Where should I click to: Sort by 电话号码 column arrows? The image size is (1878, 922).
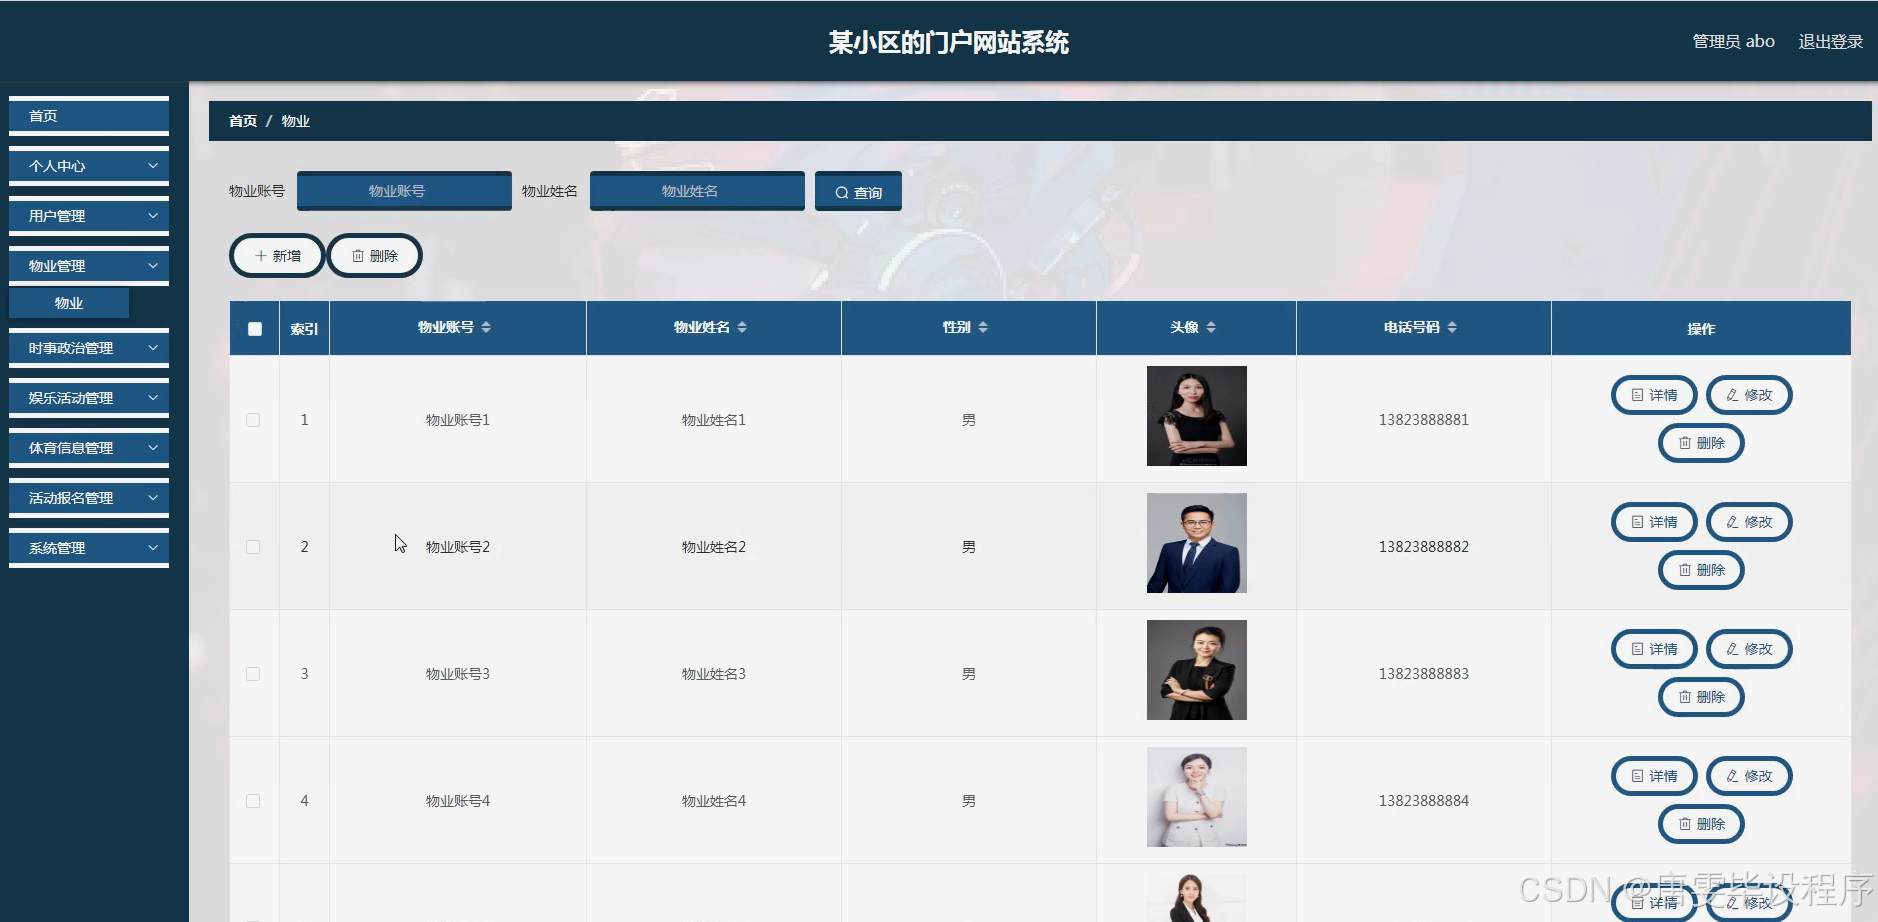pos(1452,327)
